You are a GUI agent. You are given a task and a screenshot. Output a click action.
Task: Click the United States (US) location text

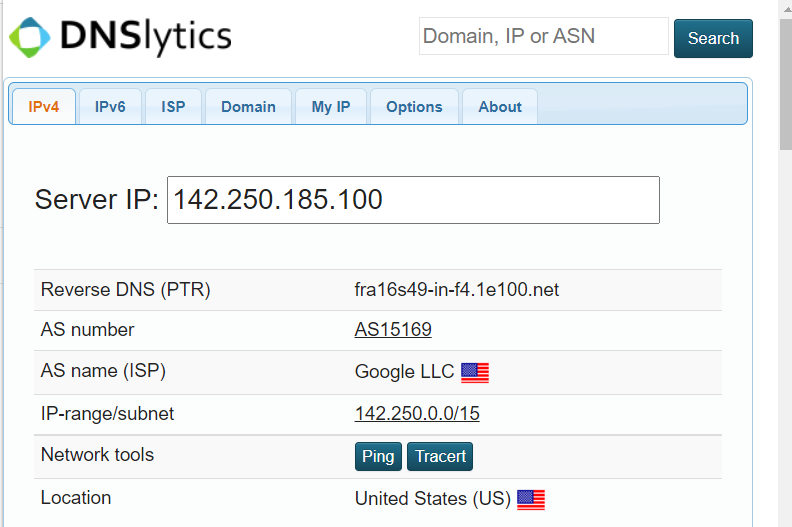click(433, 499)
